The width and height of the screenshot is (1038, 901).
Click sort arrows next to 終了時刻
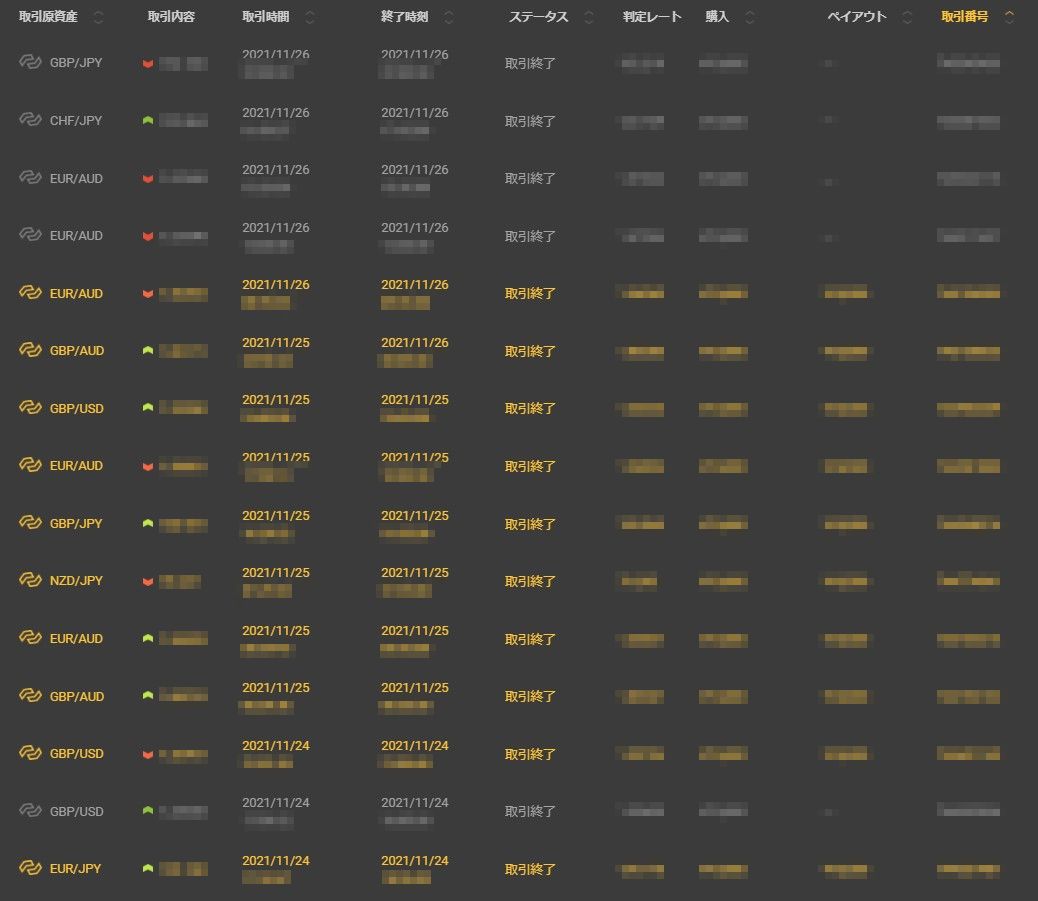pyautogui.click(x=448, y=17)
